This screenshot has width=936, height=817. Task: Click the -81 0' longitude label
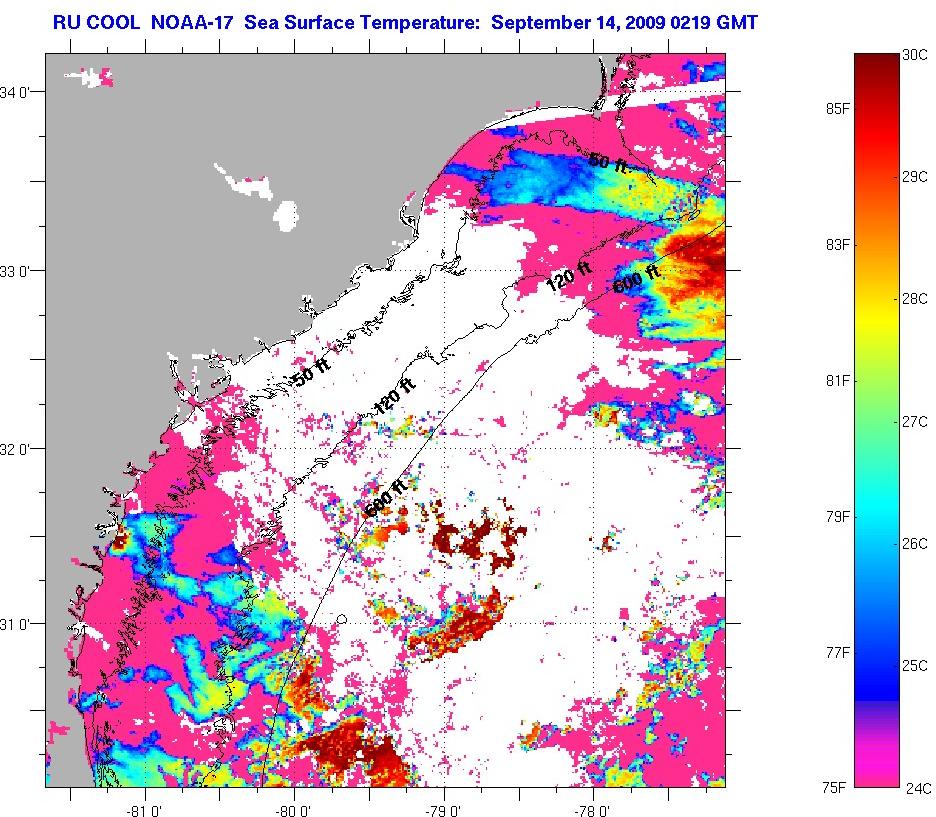coord(144,810)
